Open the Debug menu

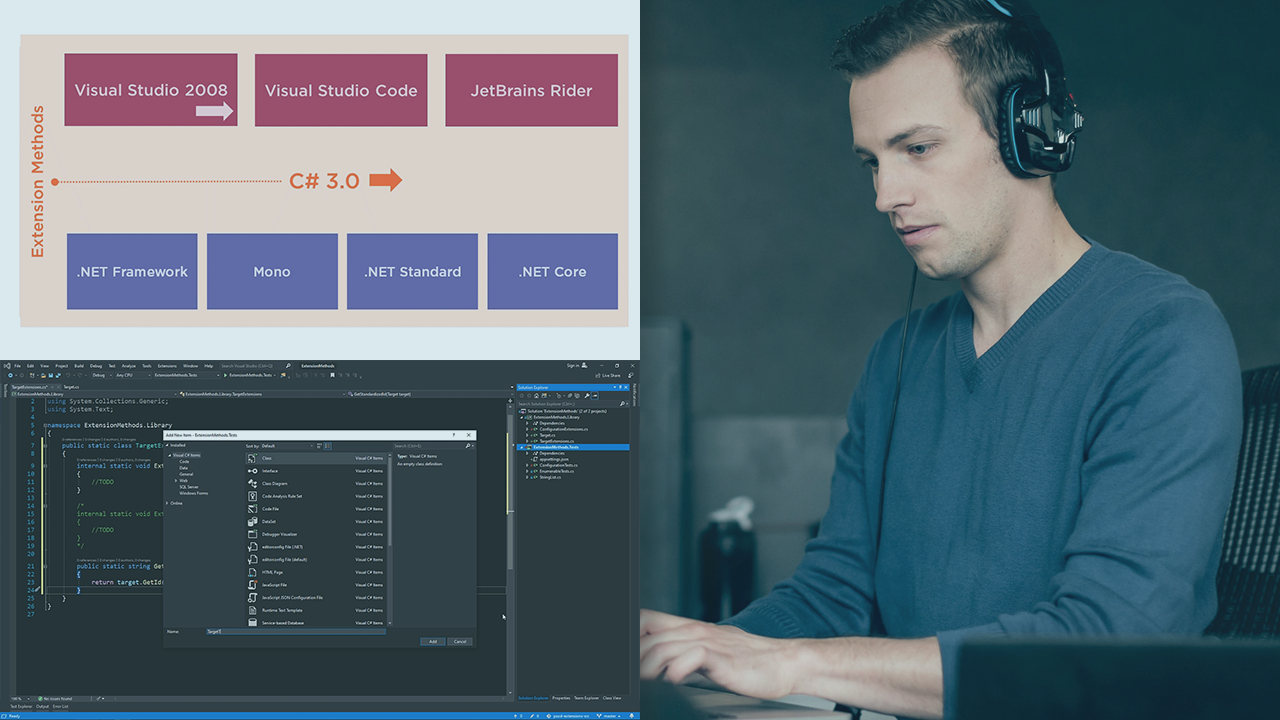[96, 366]
